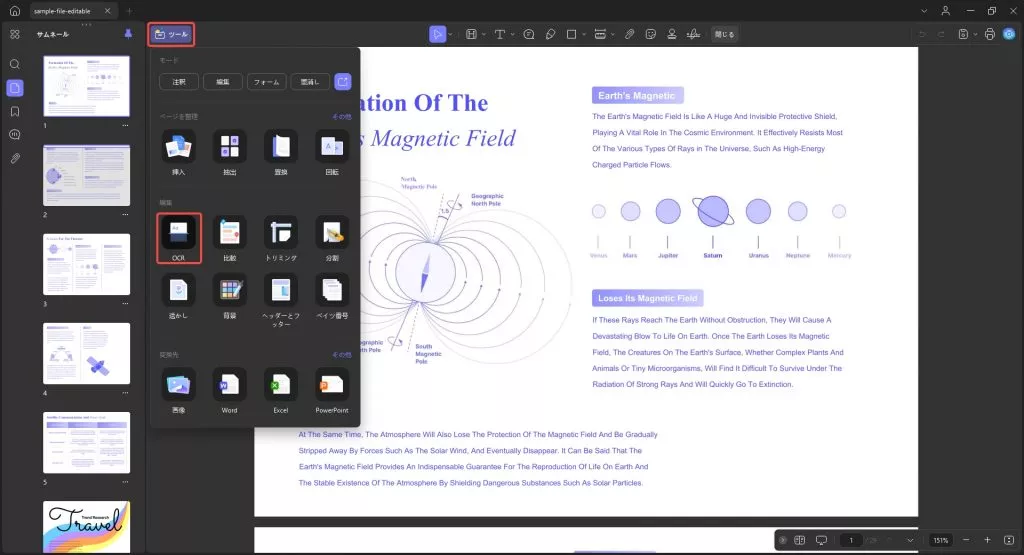Screen dimensions: 1024x555
Task: Open the 挿入 (Insert) page tool
Action: pos(178,153)
